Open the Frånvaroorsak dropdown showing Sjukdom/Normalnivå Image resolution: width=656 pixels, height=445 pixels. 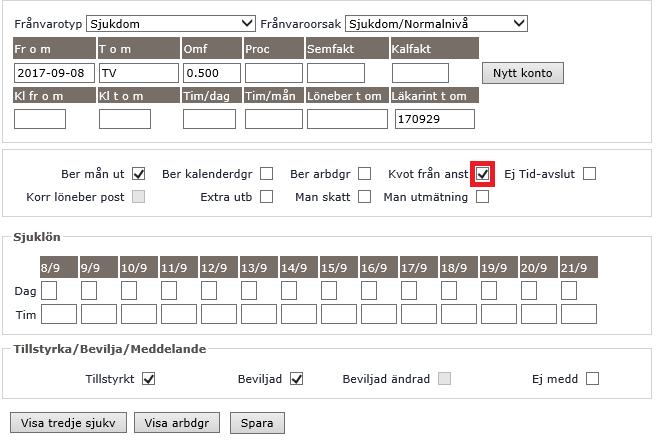click(x=436, y=24)
